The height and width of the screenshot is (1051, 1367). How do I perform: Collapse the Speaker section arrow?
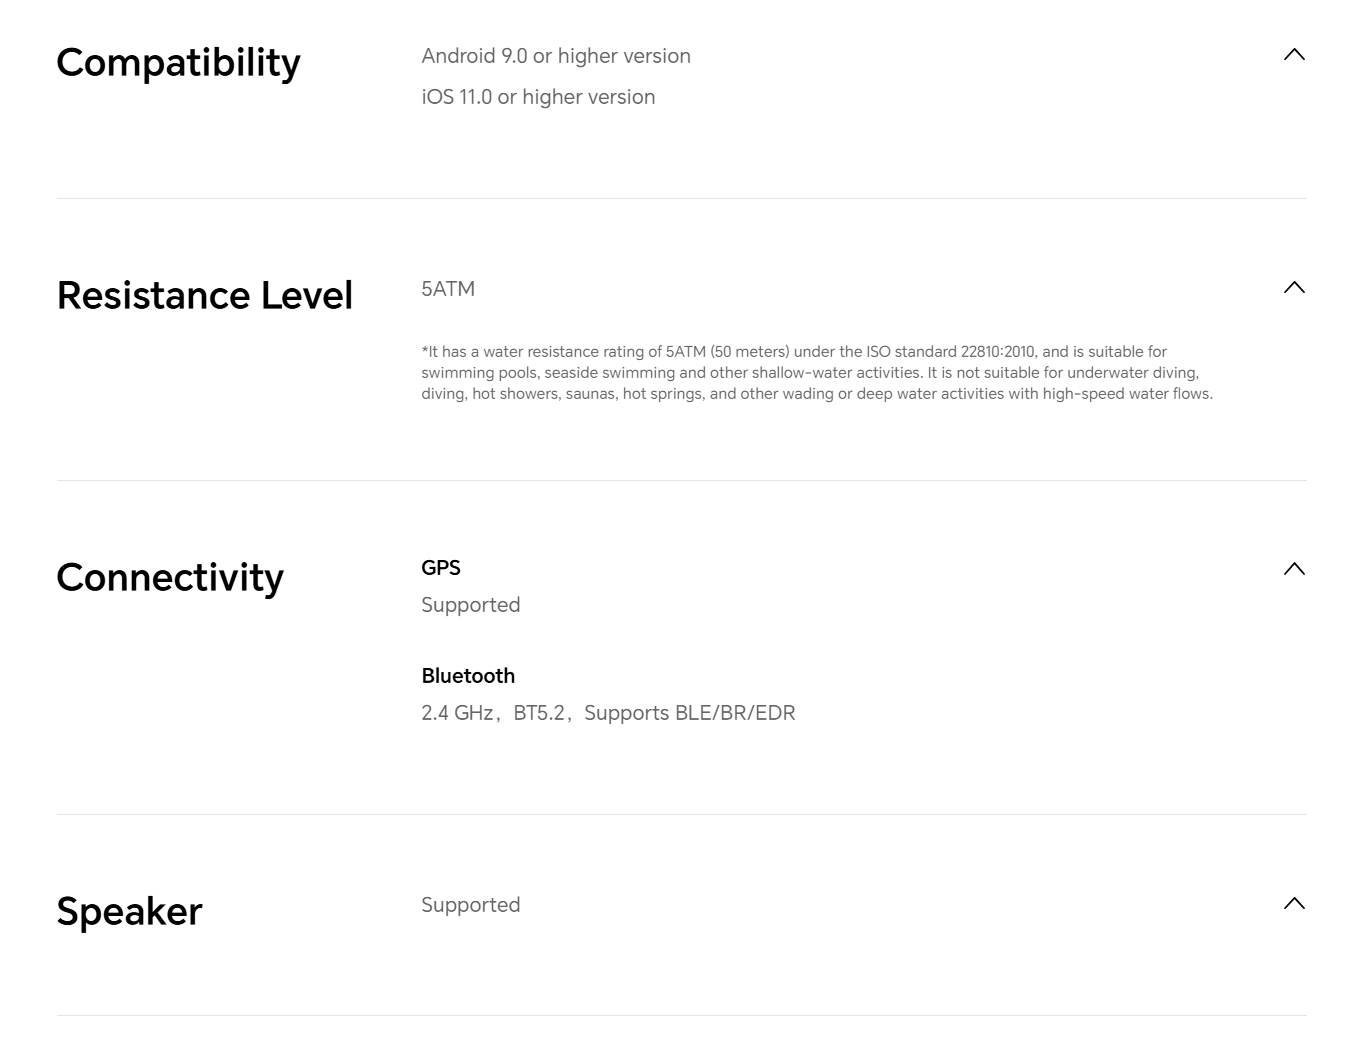[1294, 904]
